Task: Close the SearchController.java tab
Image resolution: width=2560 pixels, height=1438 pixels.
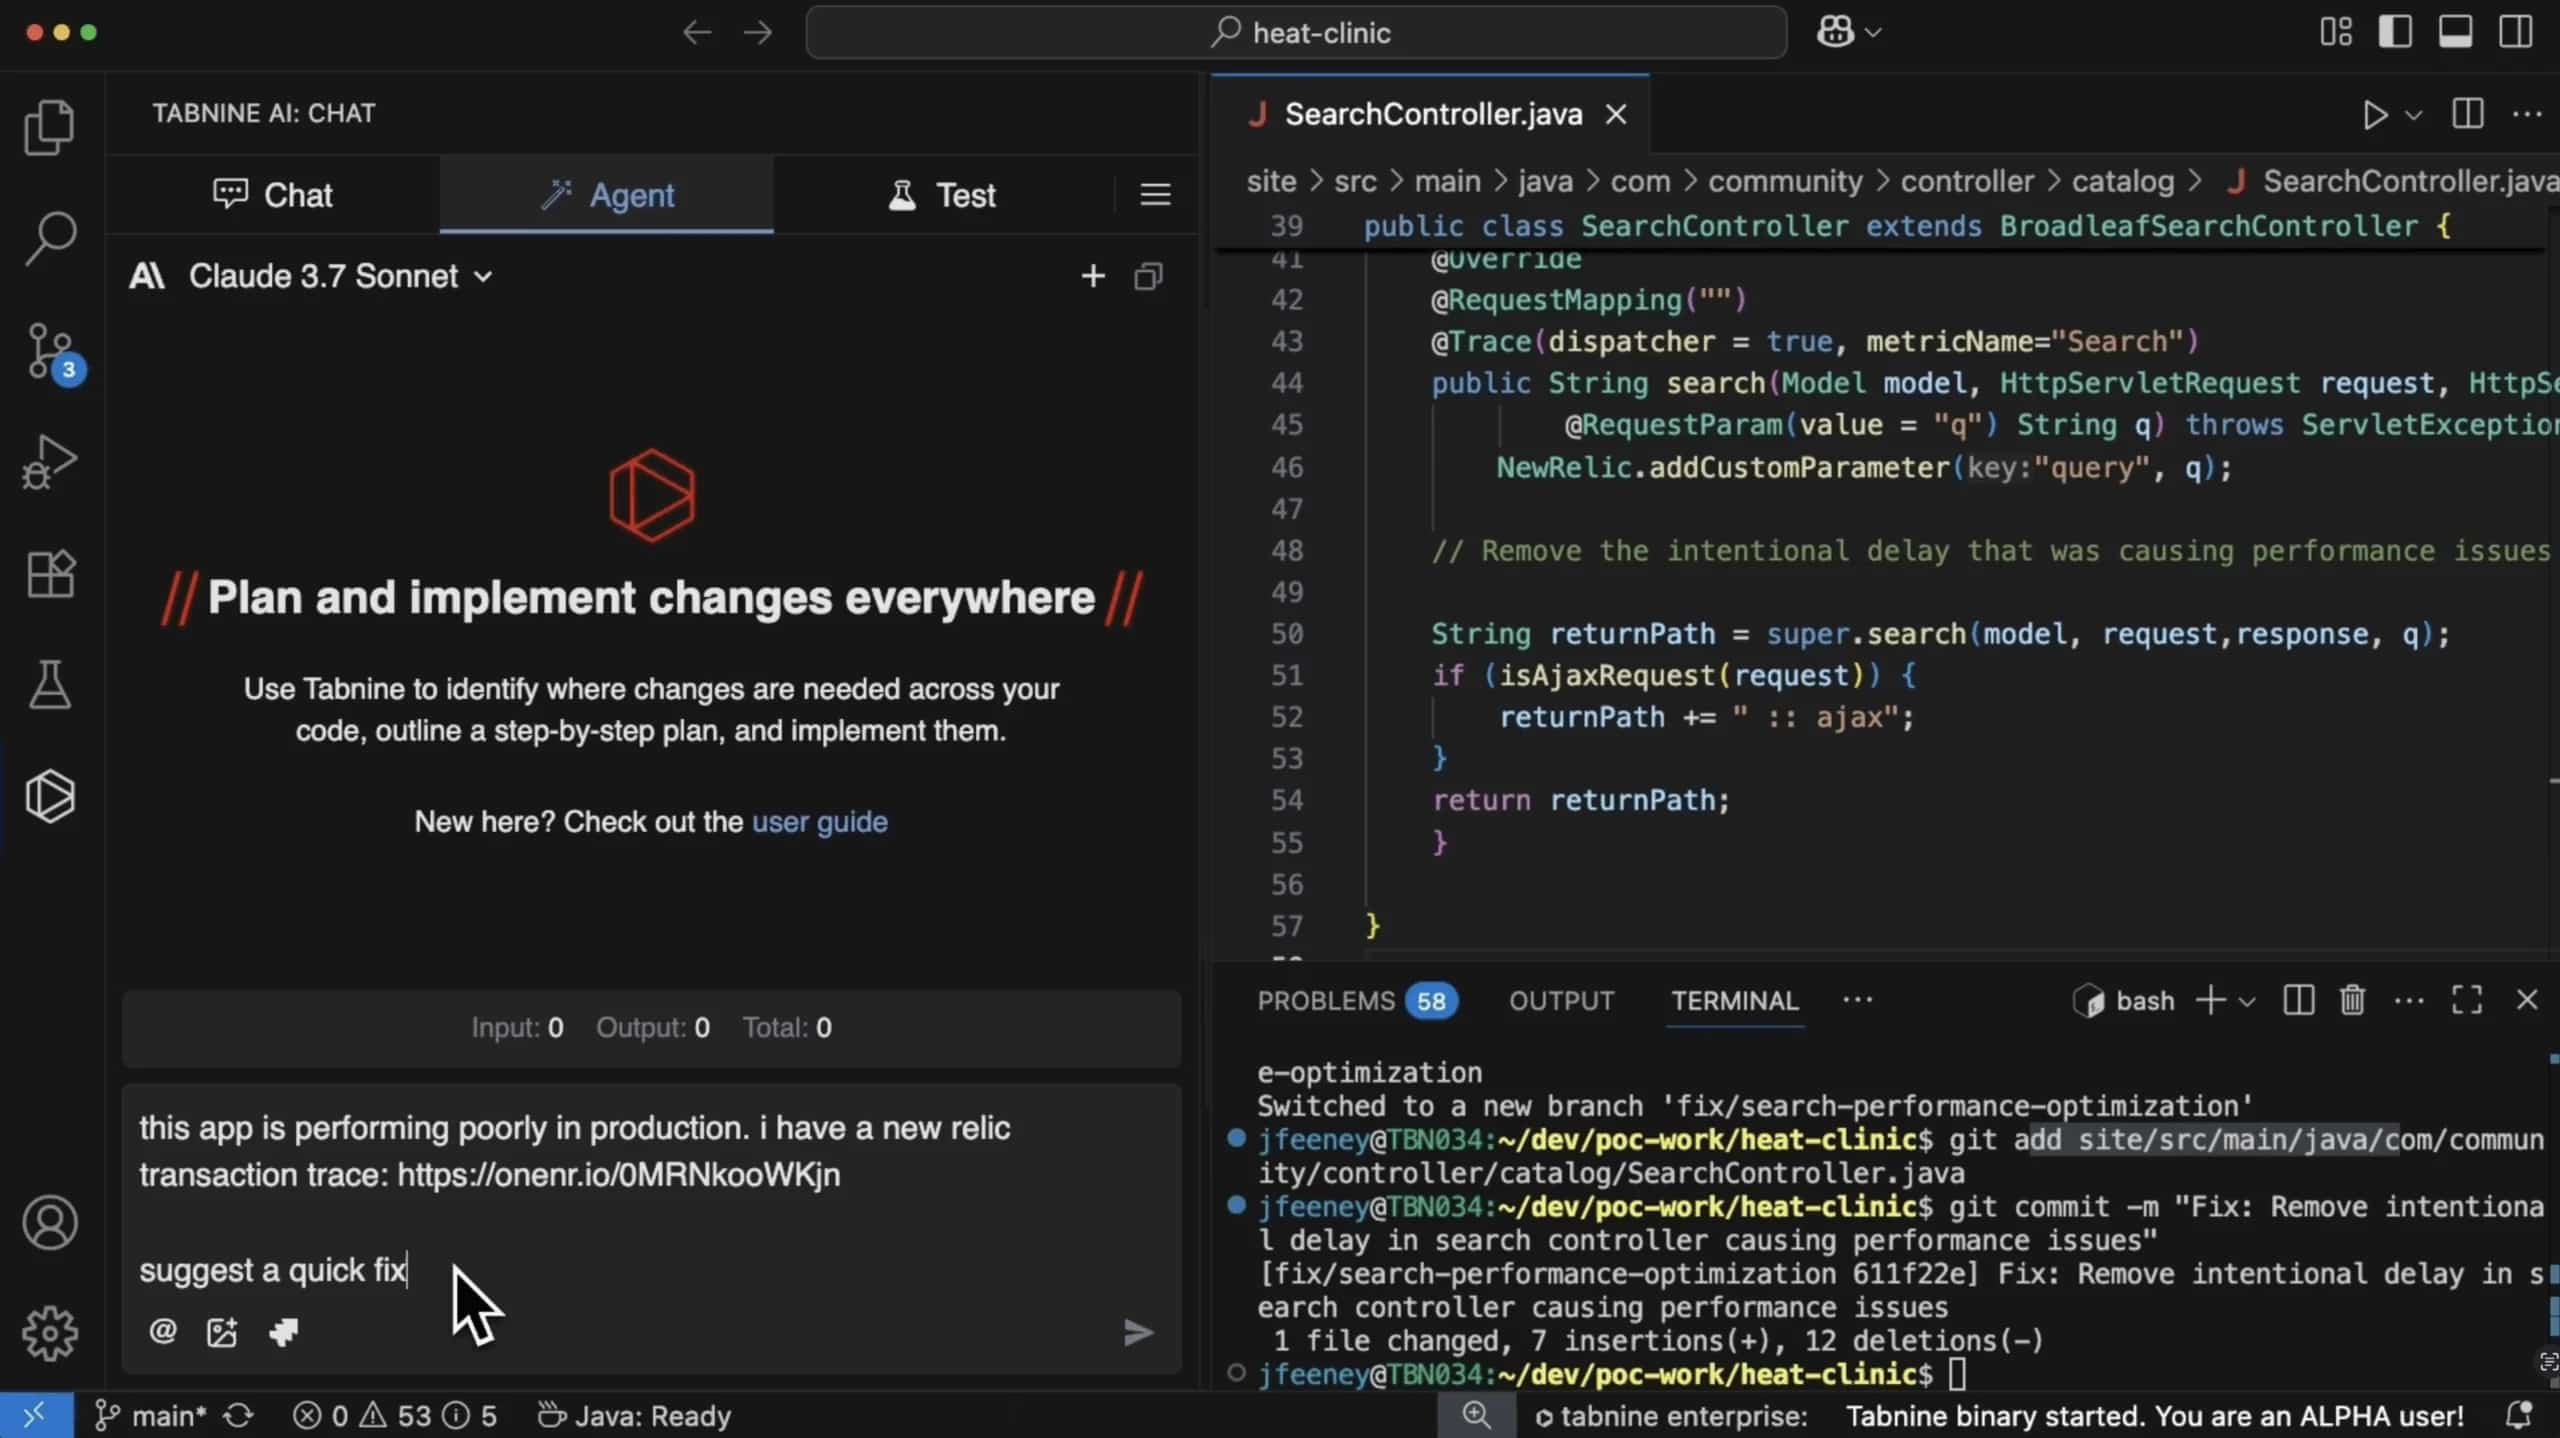Action: pos(1616,114)
